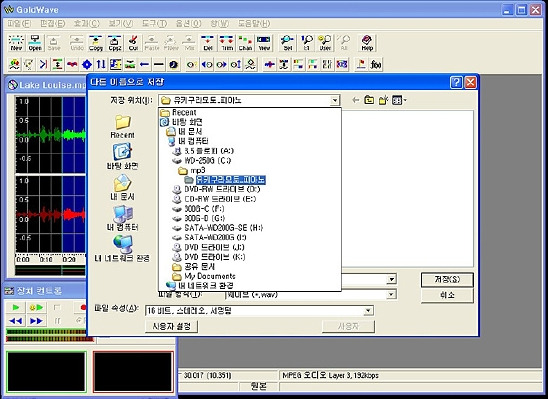This screenshot has width=548, height=399.
Task: Choose CD-RW 드라이브 (E:) in the list
Action: (214, 199)
